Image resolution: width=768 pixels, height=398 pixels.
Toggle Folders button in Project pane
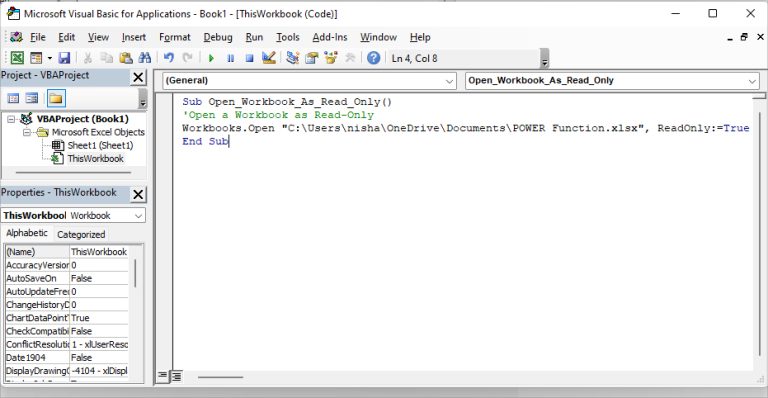click(56, 98)
